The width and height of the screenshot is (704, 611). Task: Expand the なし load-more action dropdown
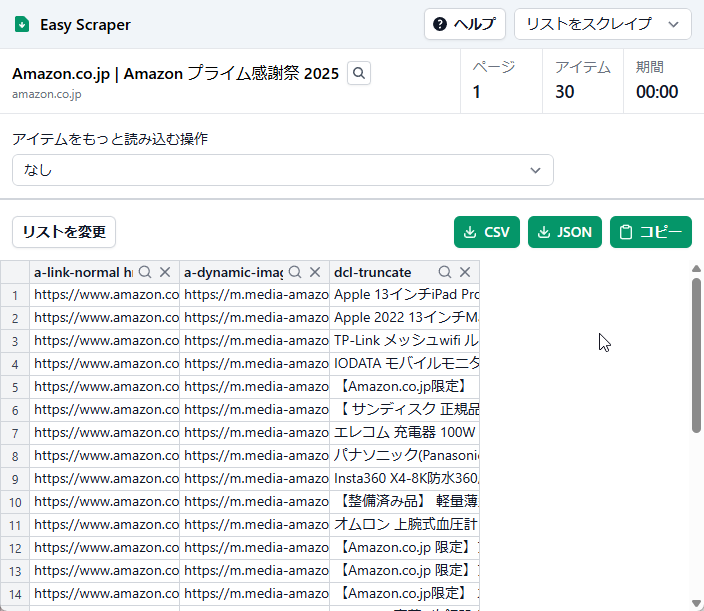[x=283, y=170]
